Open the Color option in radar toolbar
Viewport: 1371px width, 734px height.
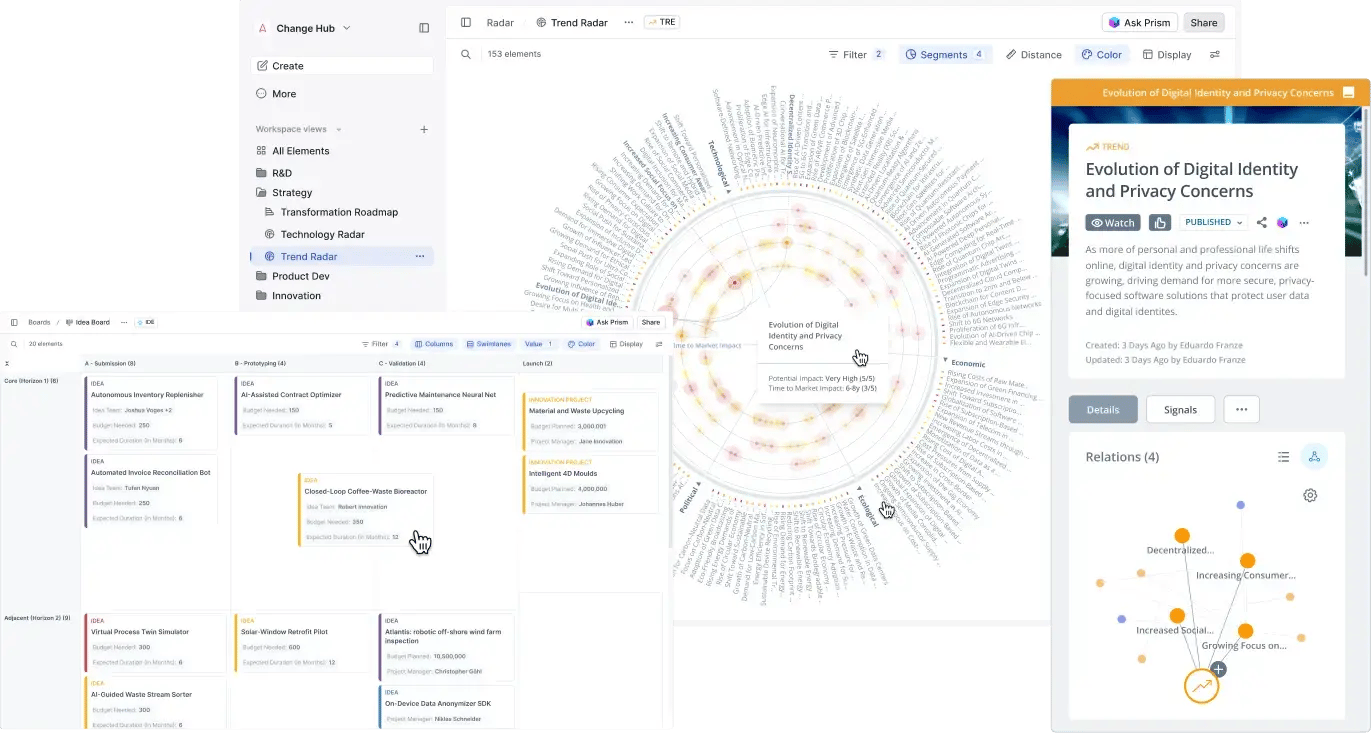[1101, 55]
